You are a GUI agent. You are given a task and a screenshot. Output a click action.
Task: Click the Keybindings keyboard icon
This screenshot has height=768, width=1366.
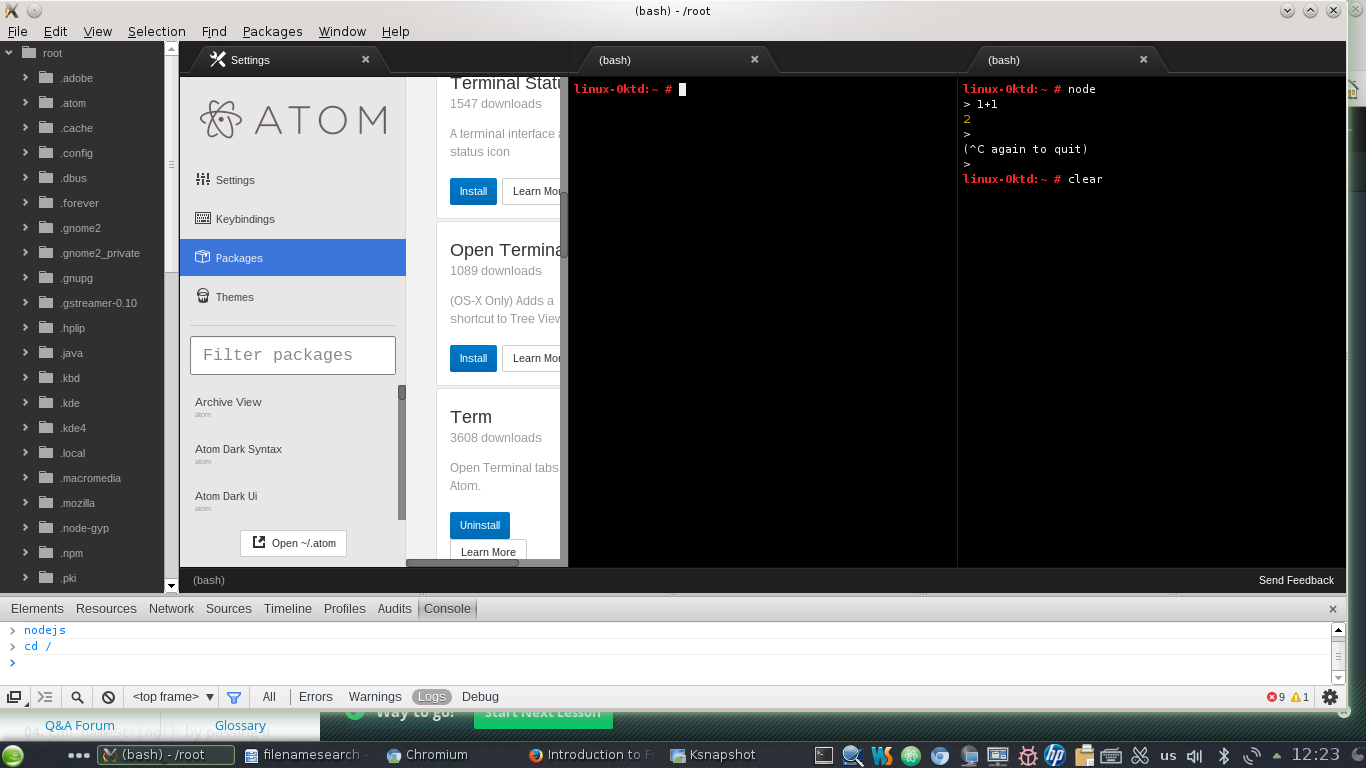(x=203, y=219)
